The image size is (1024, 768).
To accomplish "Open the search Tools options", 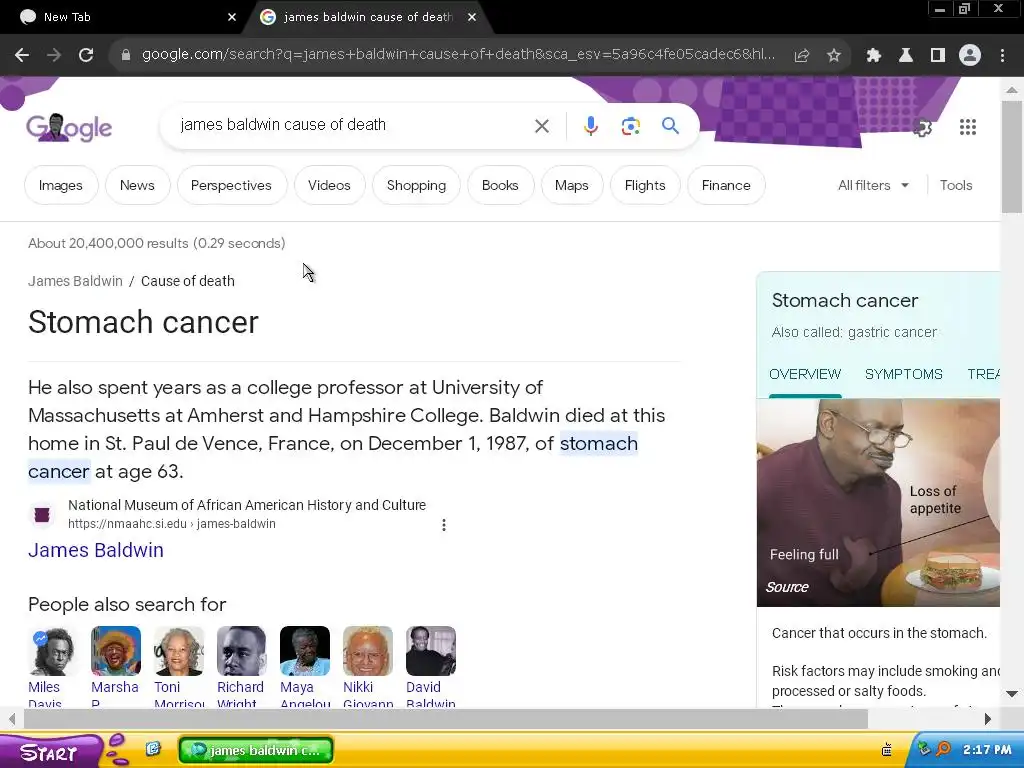I will tap(956, 185).
